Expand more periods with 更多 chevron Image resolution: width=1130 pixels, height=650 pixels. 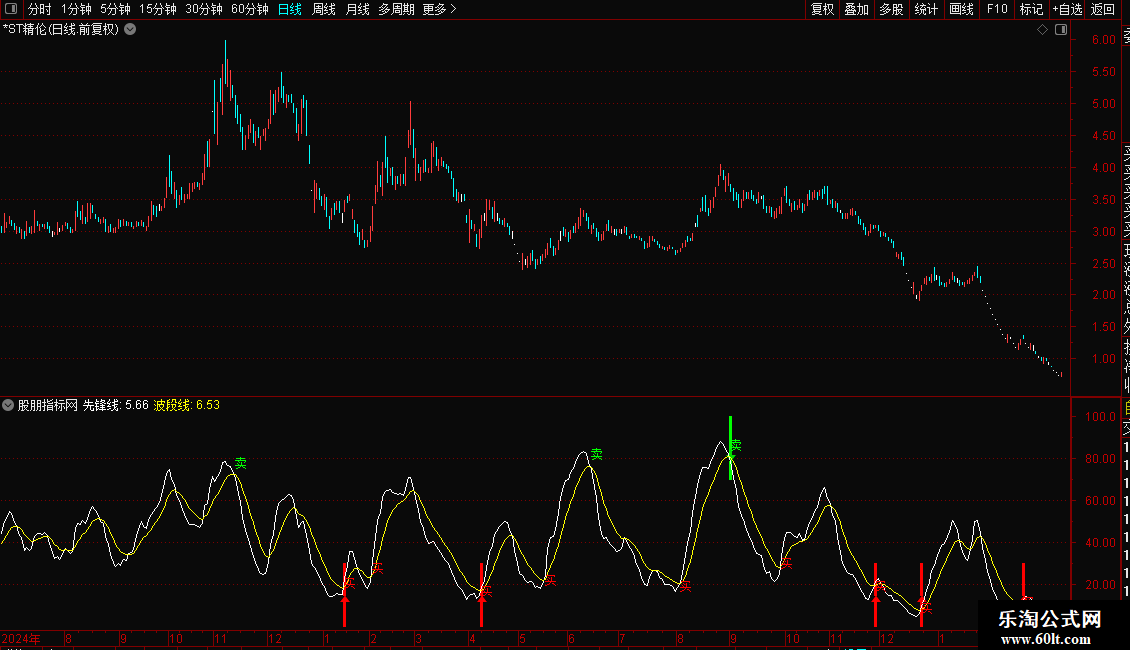(440, 9)
